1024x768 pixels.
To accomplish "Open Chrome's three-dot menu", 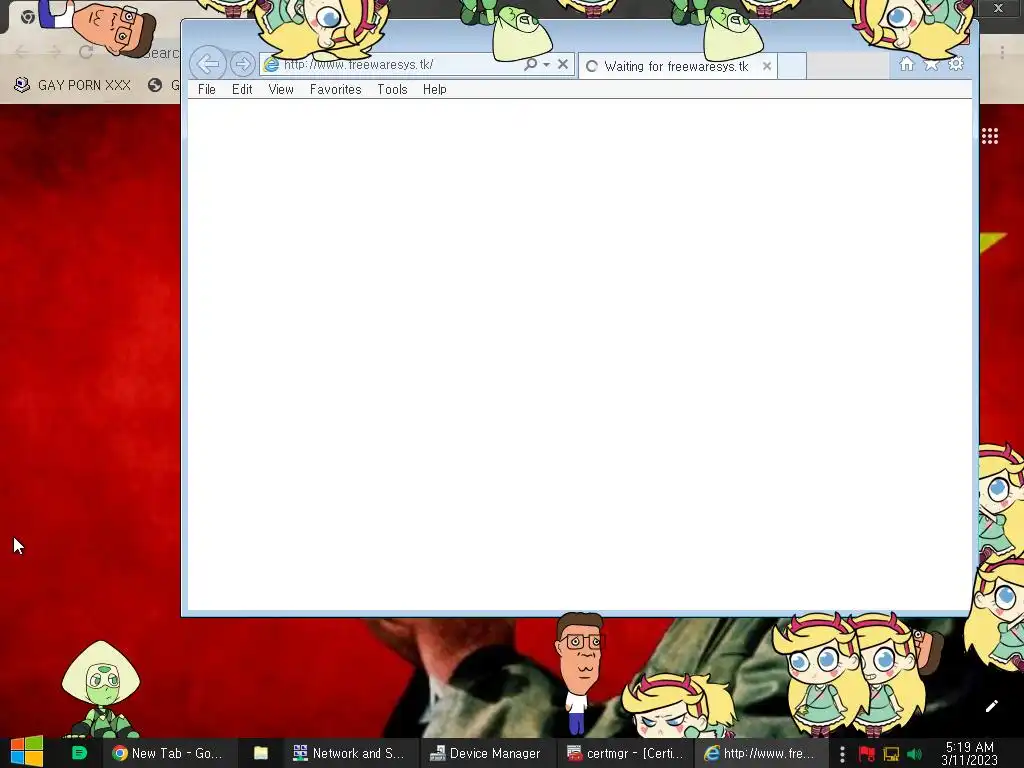I will (1002, 52).
